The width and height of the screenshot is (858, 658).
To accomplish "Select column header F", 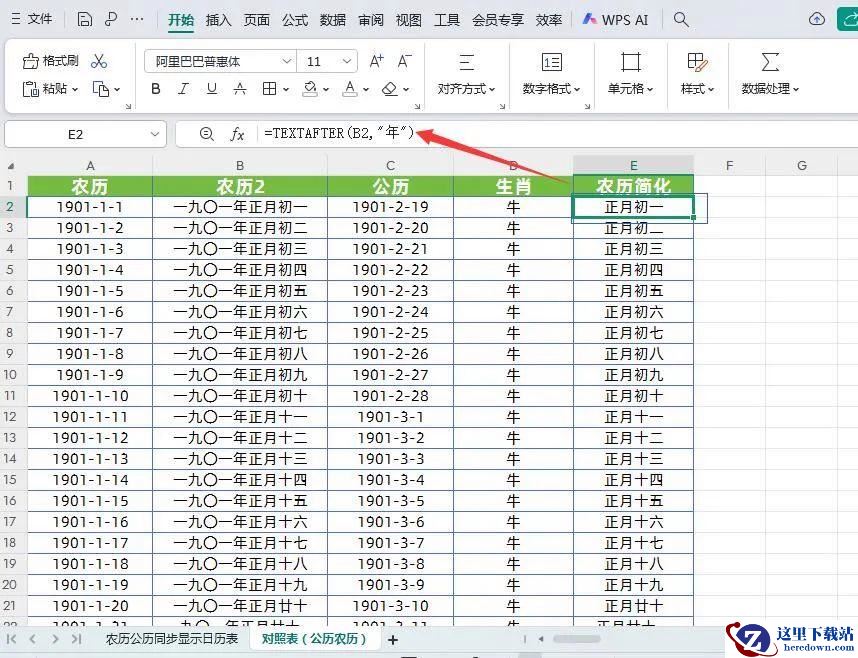I will pos(729,165).
